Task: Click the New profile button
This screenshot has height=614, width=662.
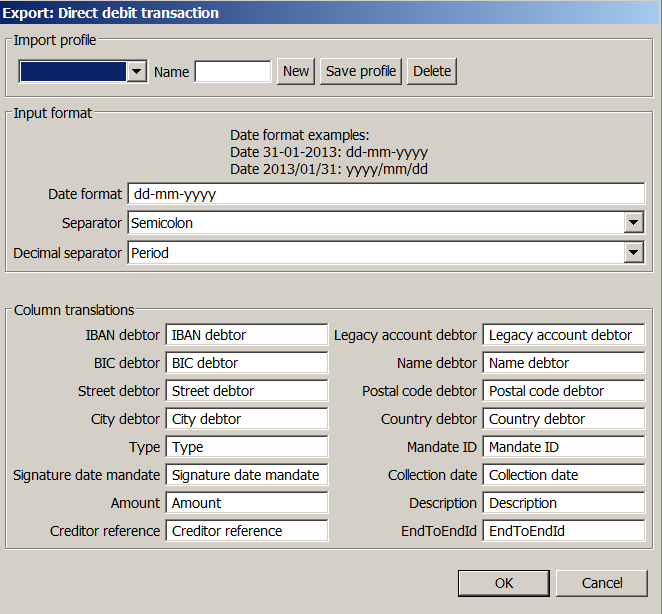Action: point(296,71)
